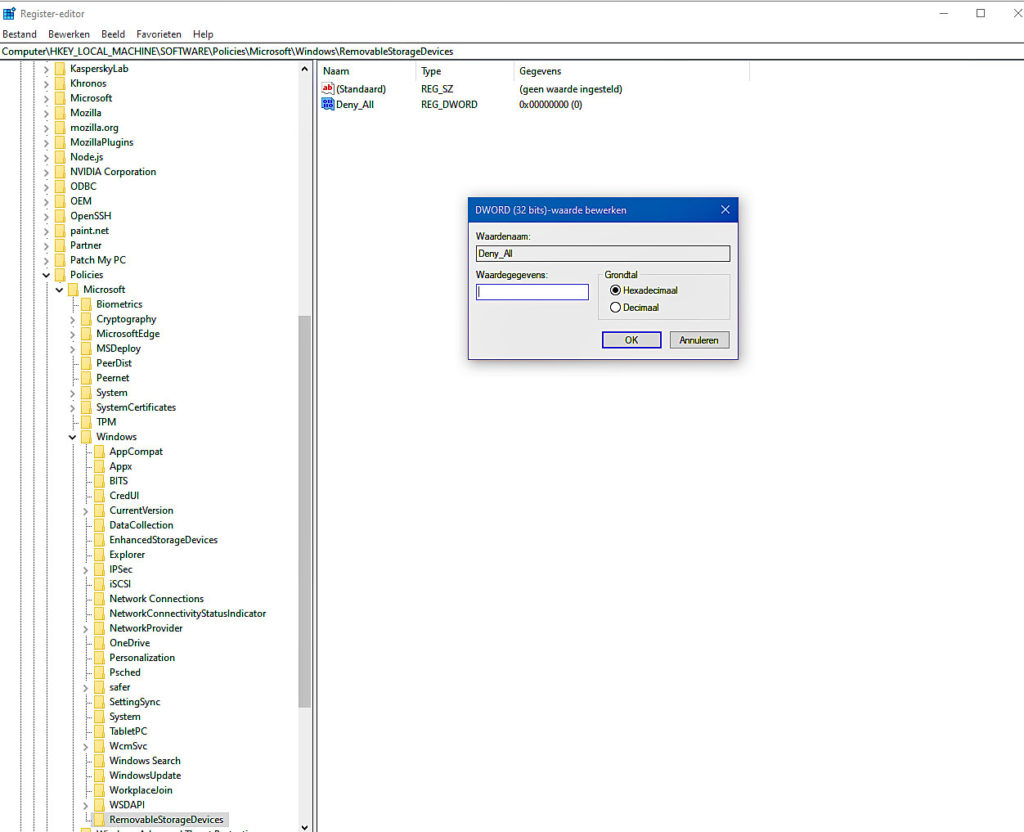
Task: Expand the CurrentVersion tree node
Action: click(x=86, y=511)
